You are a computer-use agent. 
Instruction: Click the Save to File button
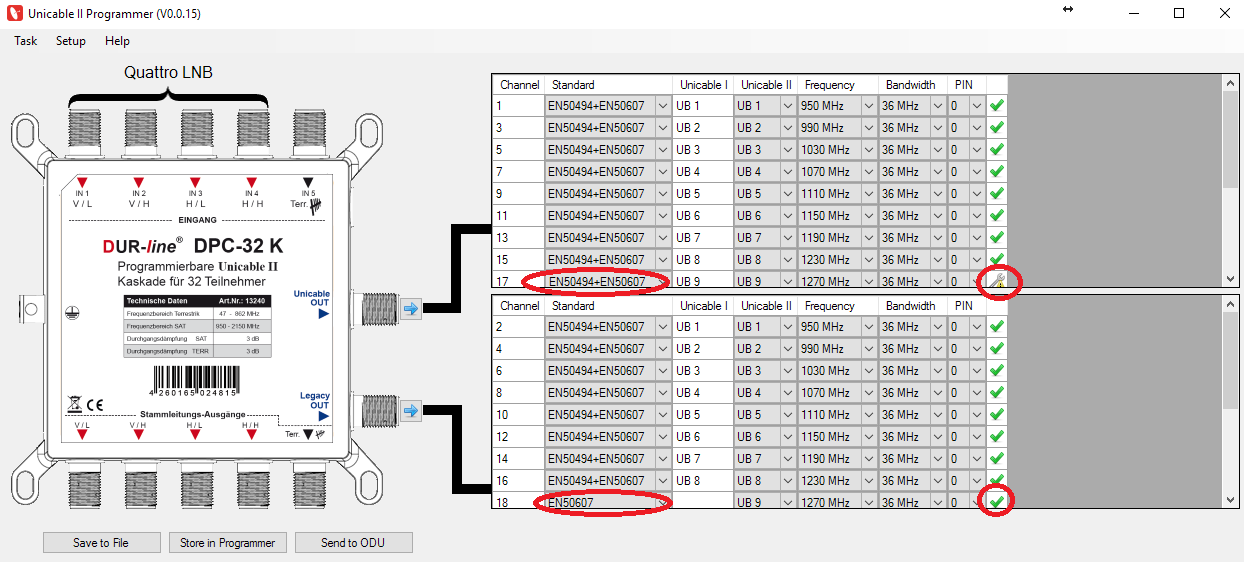(x=101, y=543)
